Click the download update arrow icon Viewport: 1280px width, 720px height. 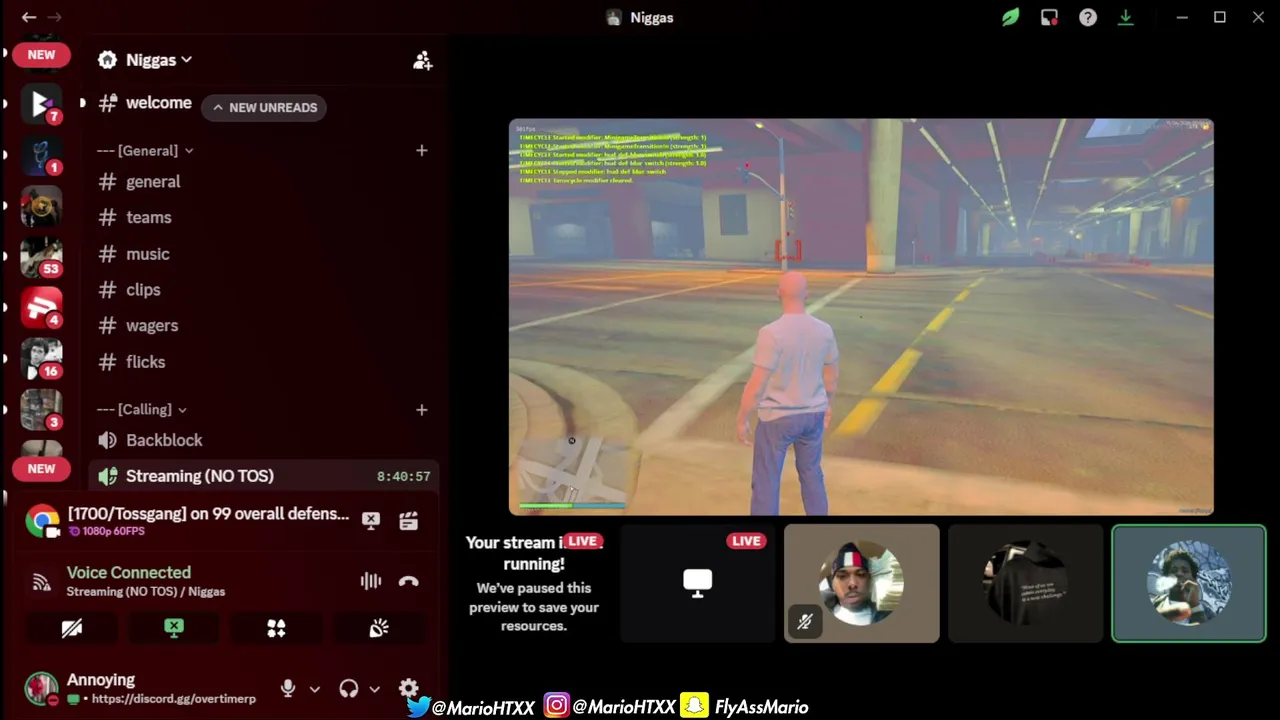(x=1126, y=17)
